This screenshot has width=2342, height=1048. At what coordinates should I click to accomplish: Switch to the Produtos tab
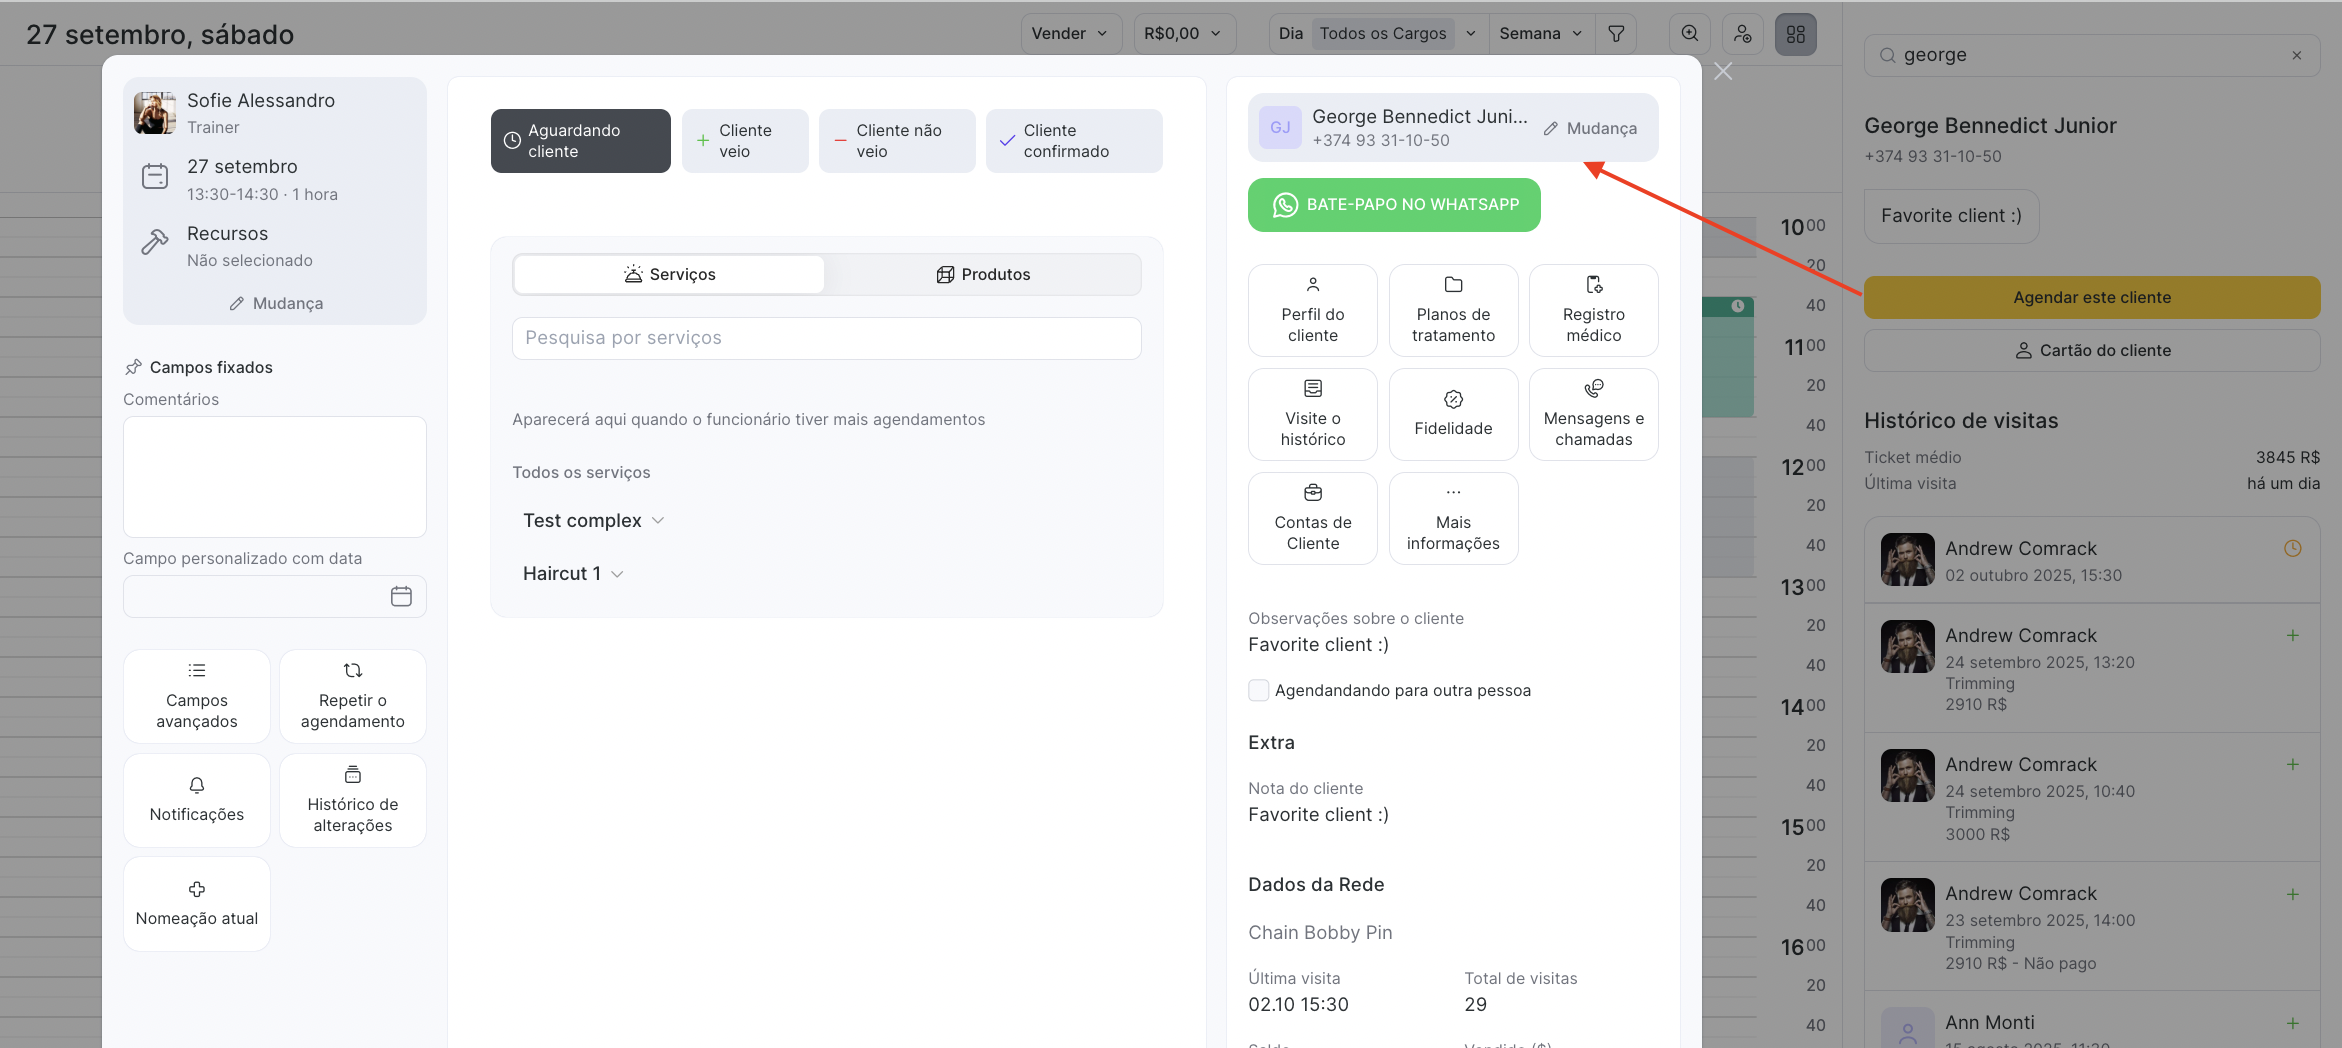click(983, 275)
